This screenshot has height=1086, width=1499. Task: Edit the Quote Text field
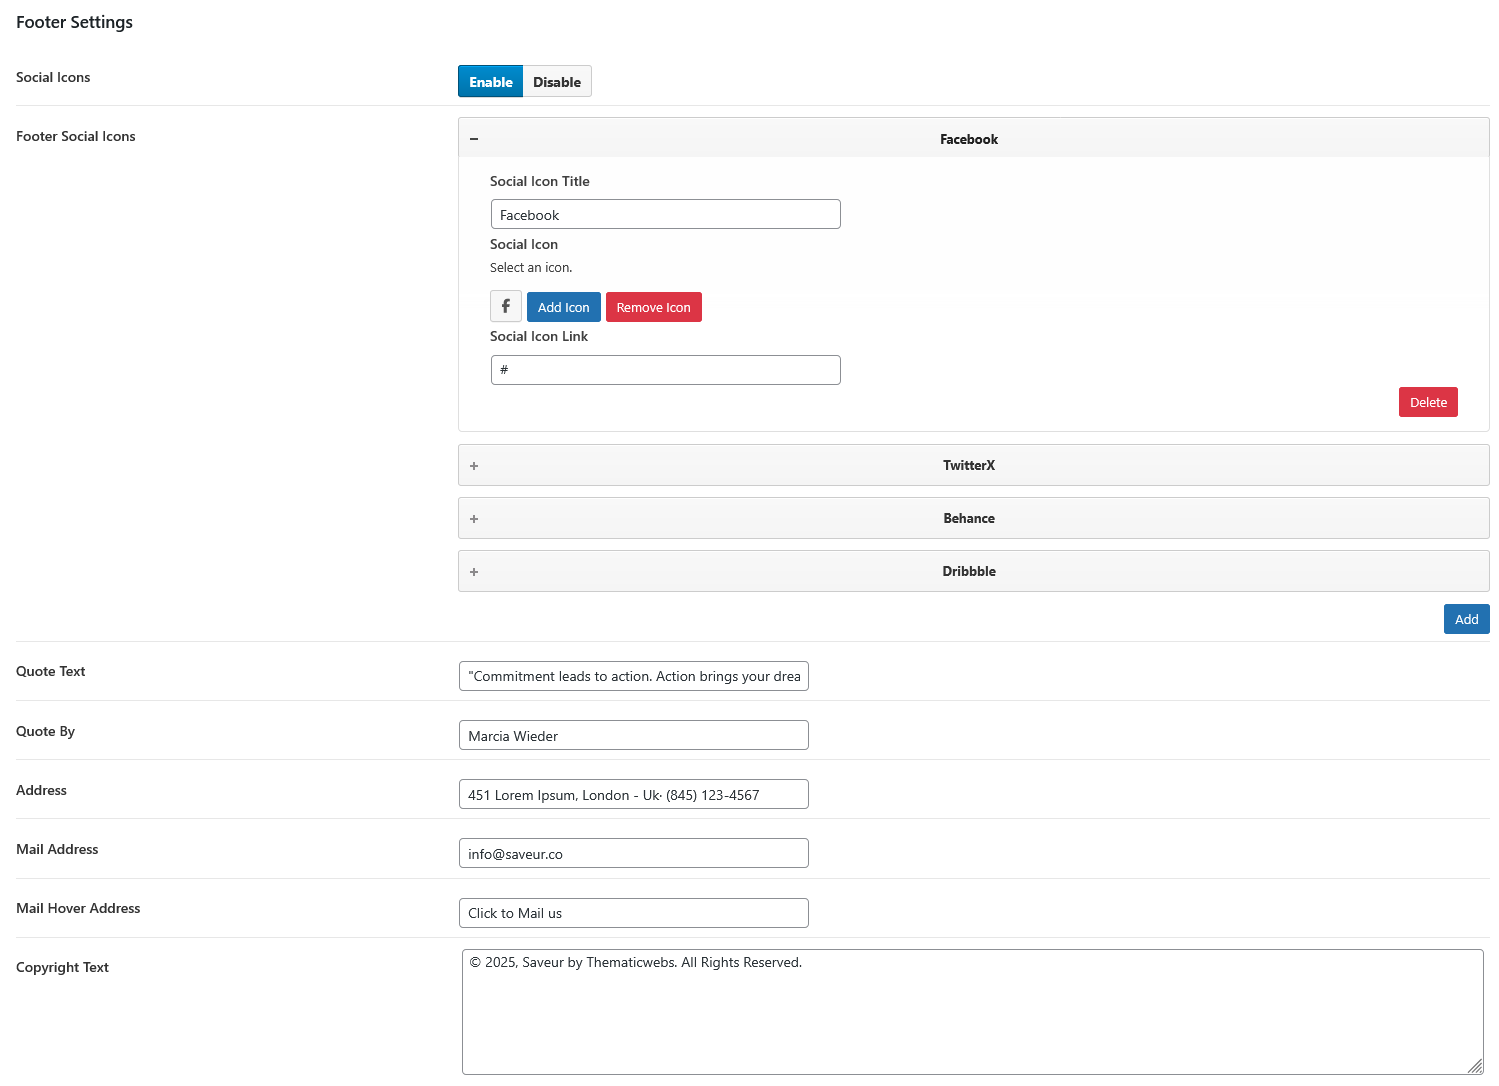click(633, 677)
